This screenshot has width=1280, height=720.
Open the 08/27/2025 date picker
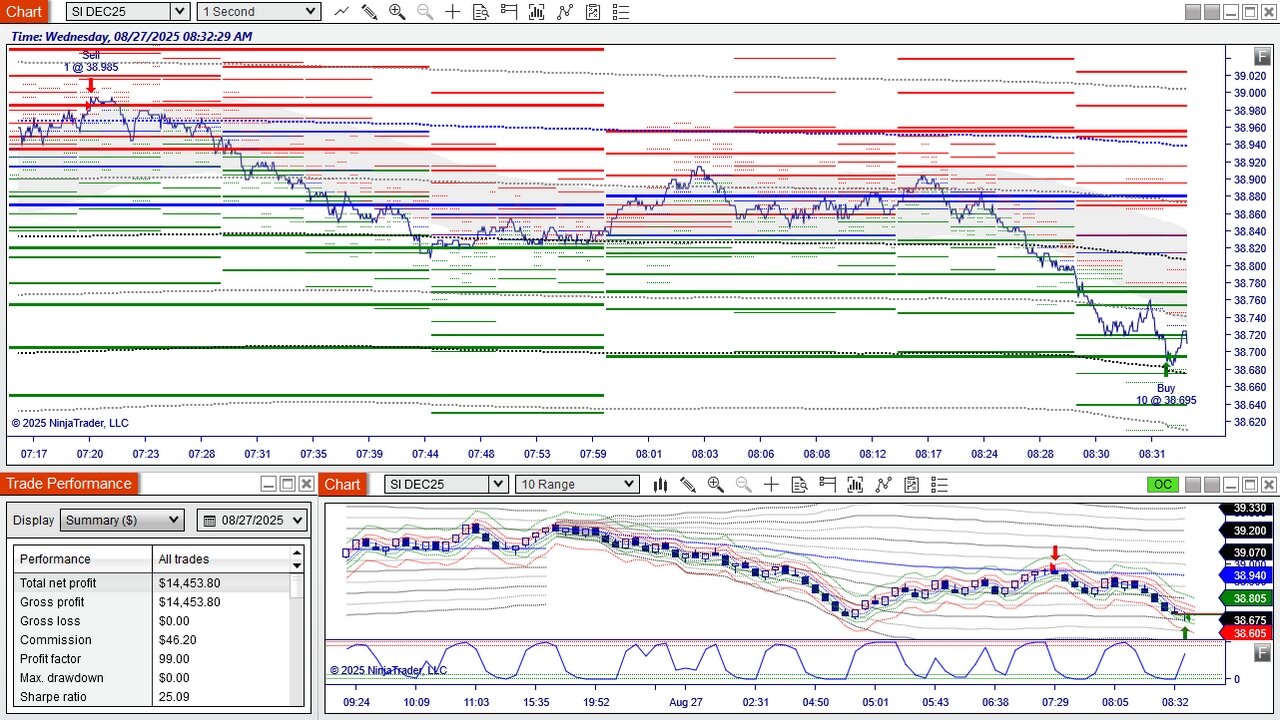coord(253,520)
